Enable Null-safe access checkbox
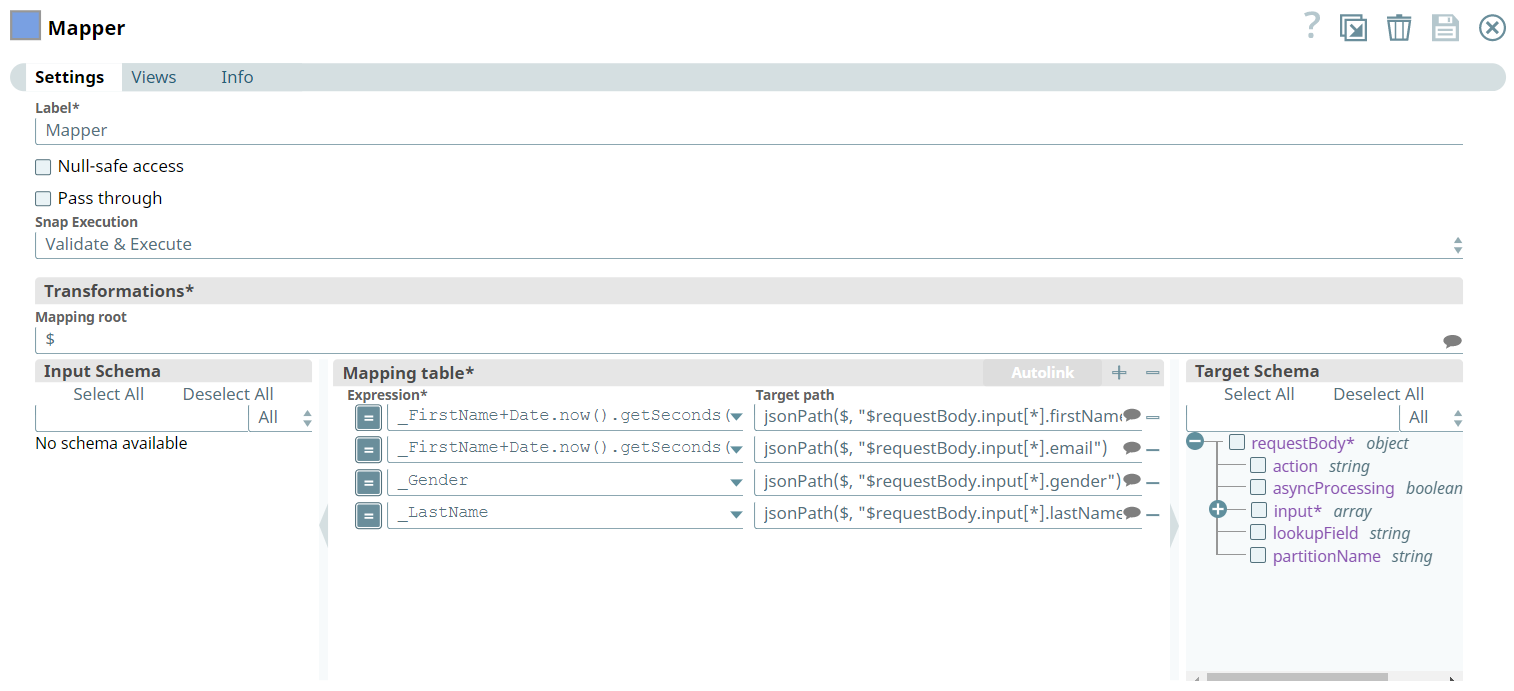1514x691 pixels. 43,167
